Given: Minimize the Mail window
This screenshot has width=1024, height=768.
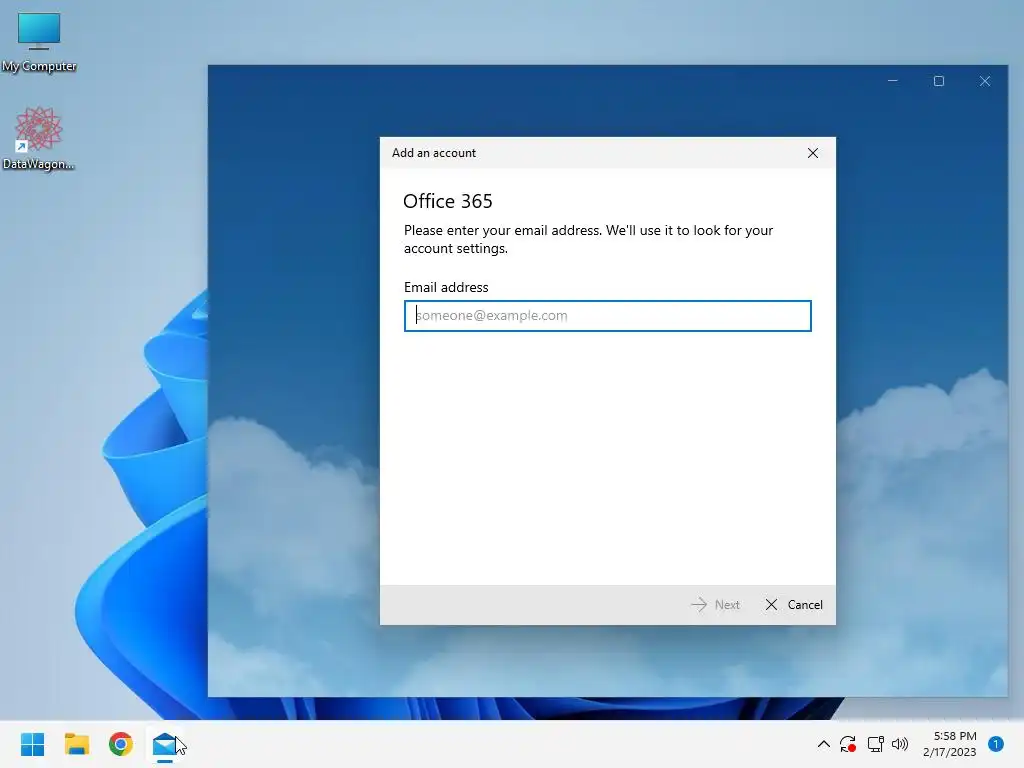Looking at the screenshot, I should [893, 81].
